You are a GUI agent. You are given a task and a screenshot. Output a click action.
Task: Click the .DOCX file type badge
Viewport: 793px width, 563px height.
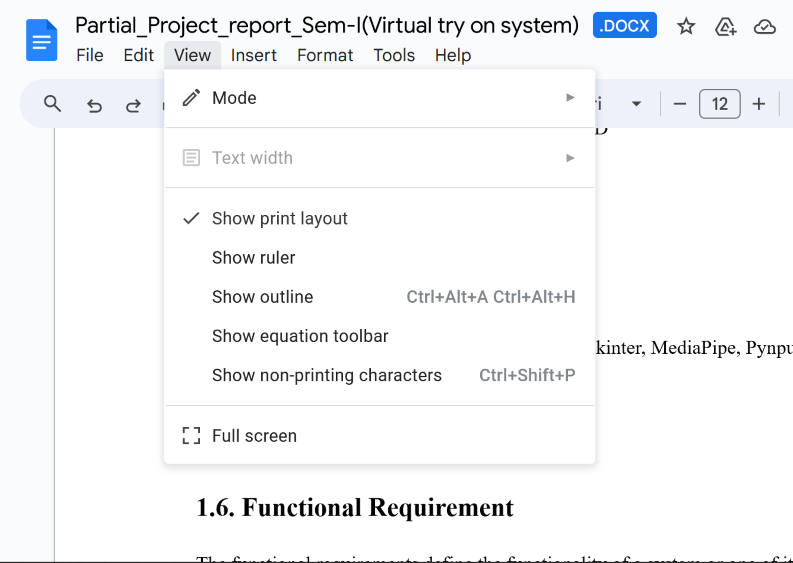tap(624, 27)
